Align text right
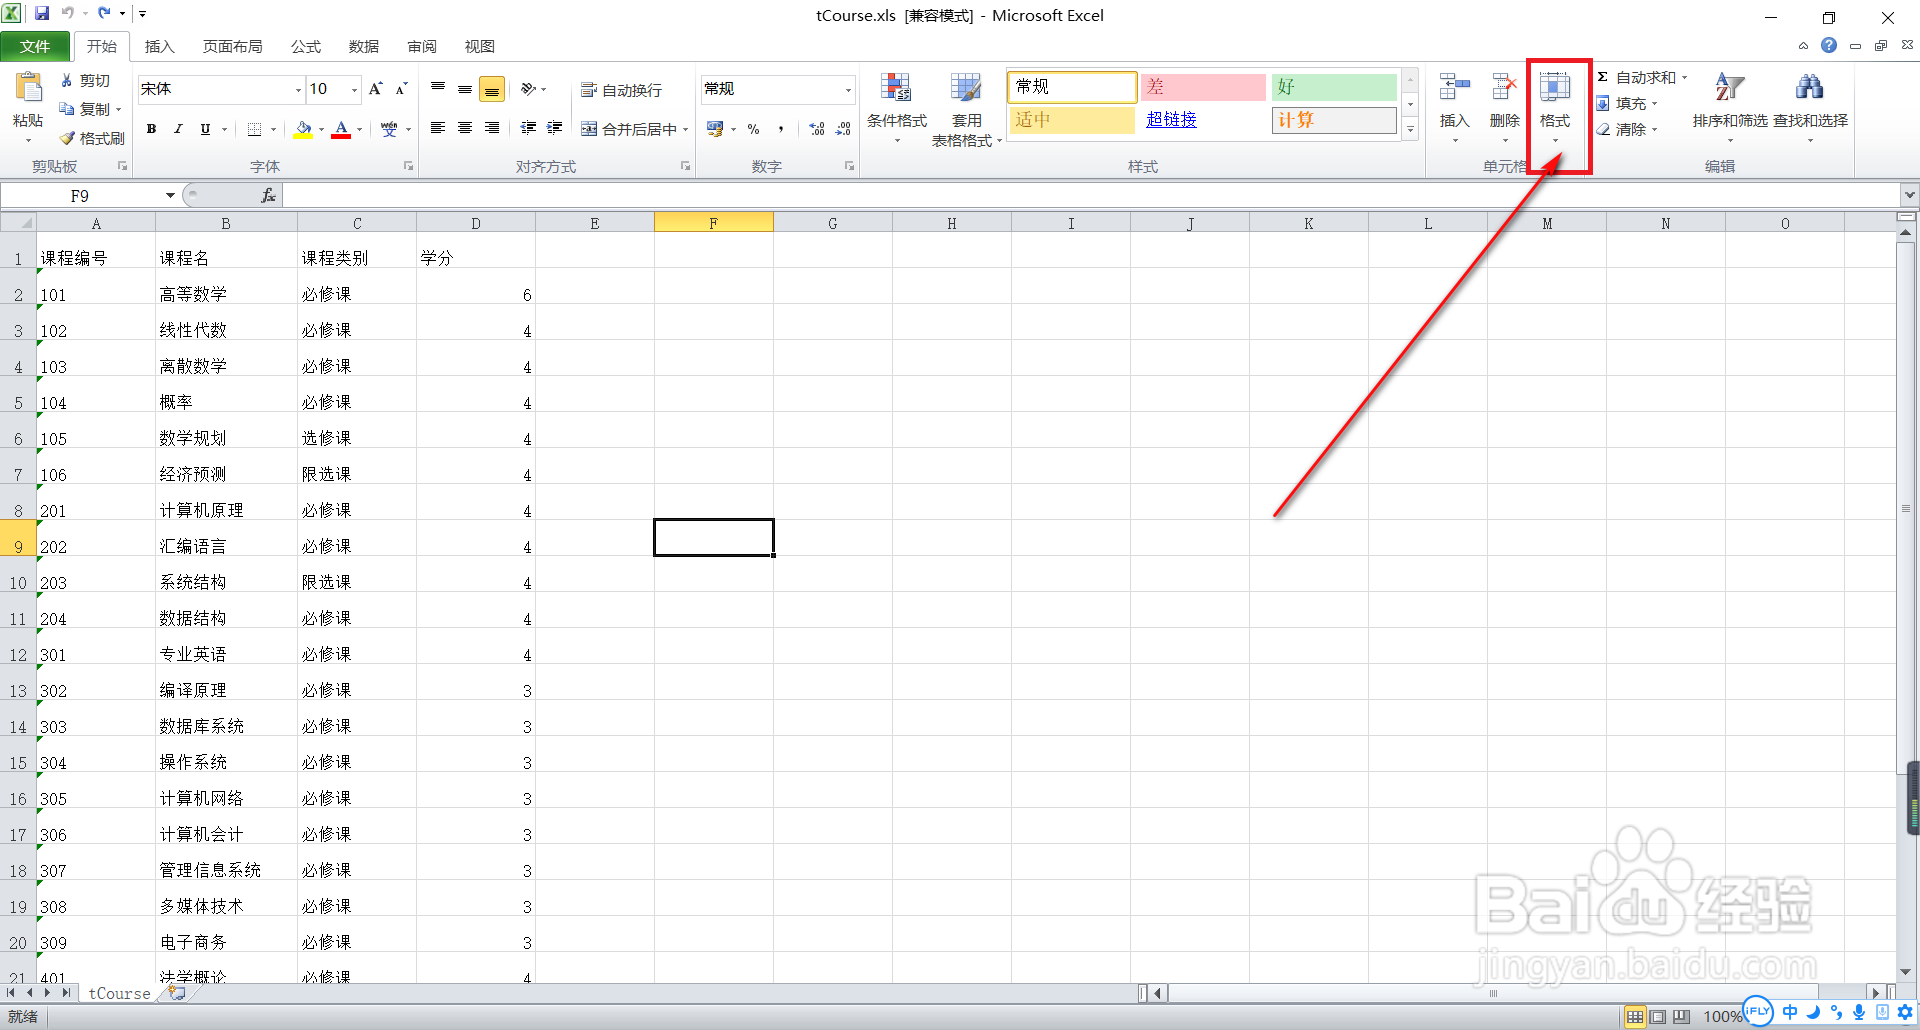 click(492, 128)
